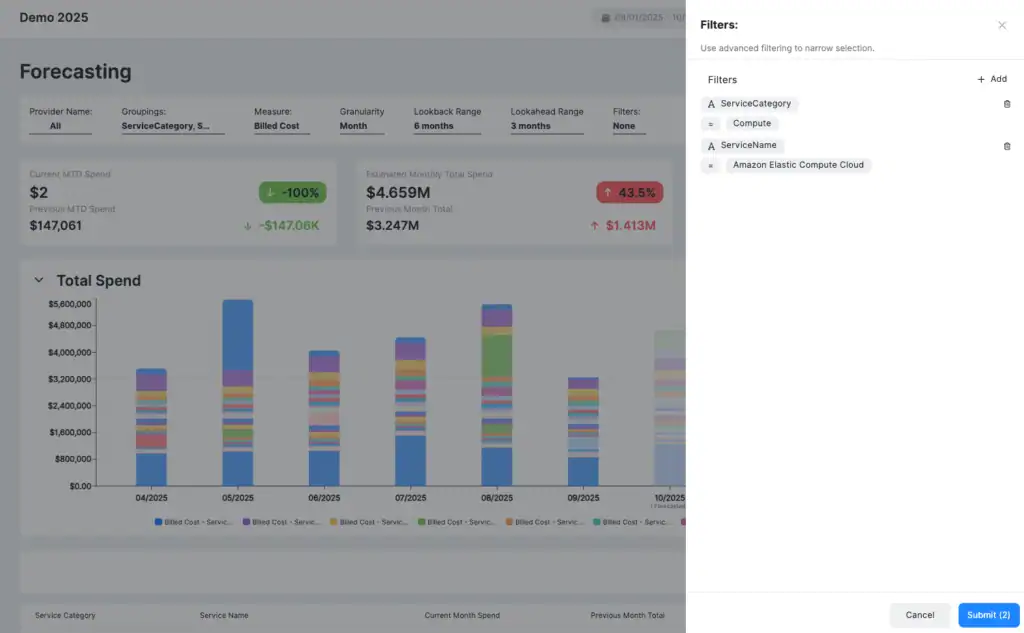
Task: Add a new filter
Action: pyautogui.click(x=992, y=79)
